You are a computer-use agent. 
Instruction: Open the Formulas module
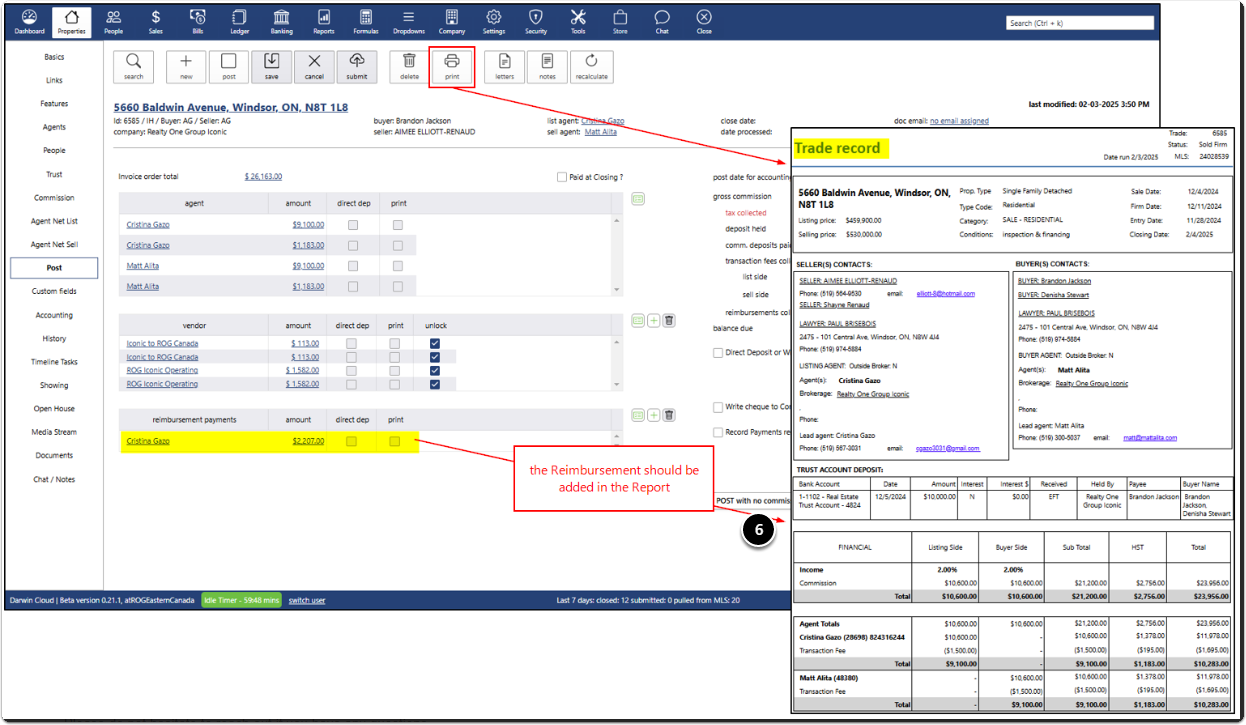(366, 22)
